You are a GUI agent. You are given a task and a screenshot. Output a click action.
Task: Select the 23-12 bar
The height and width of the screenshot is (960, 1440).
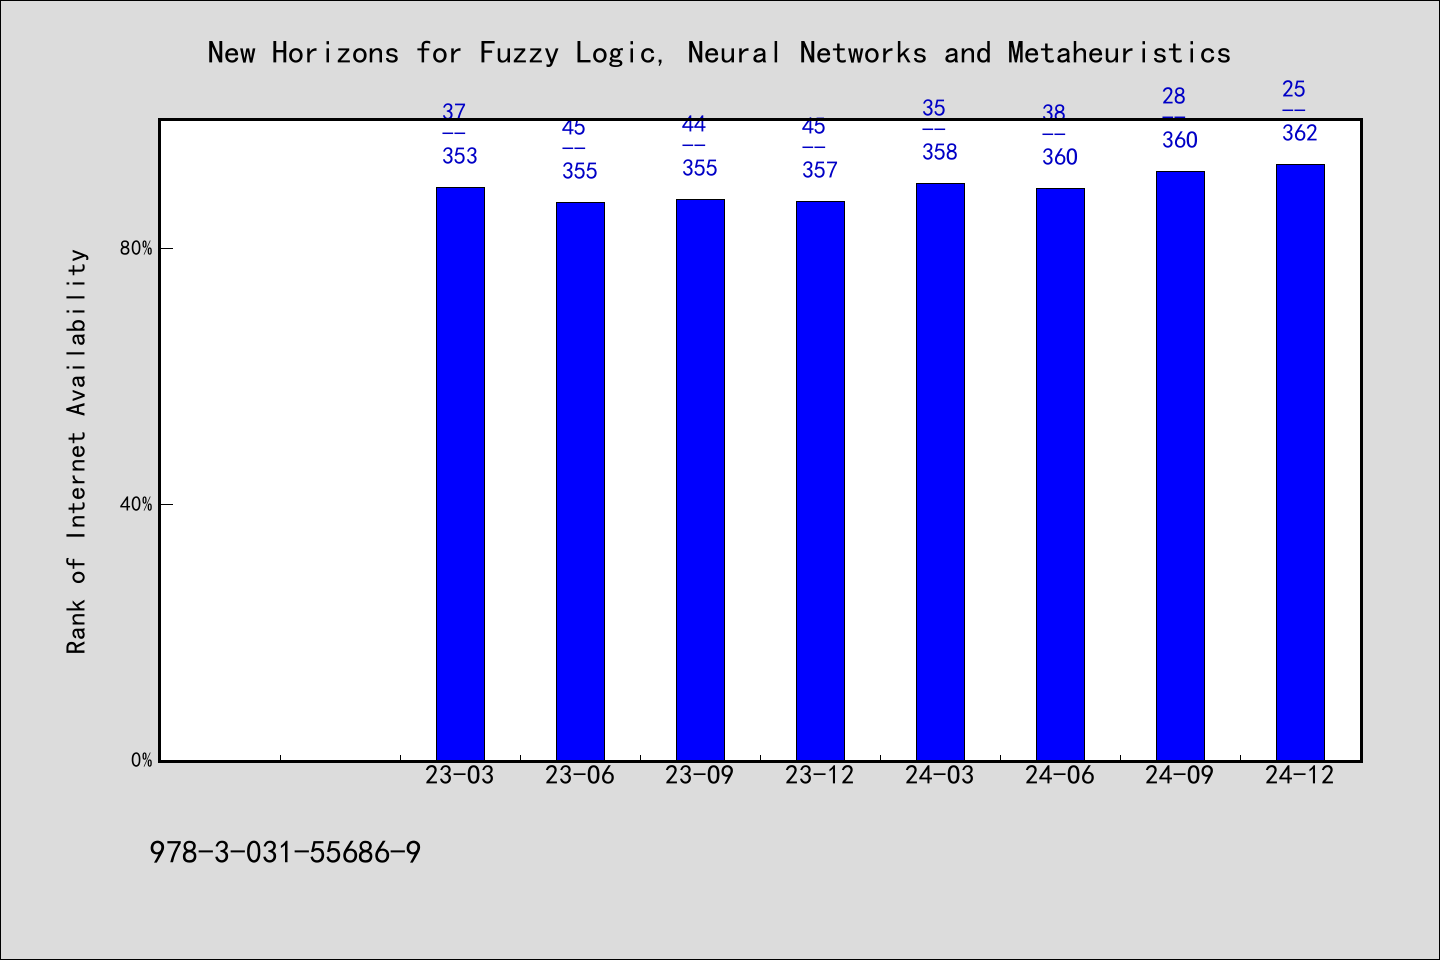pyautogui.click(x=820, y=481)
